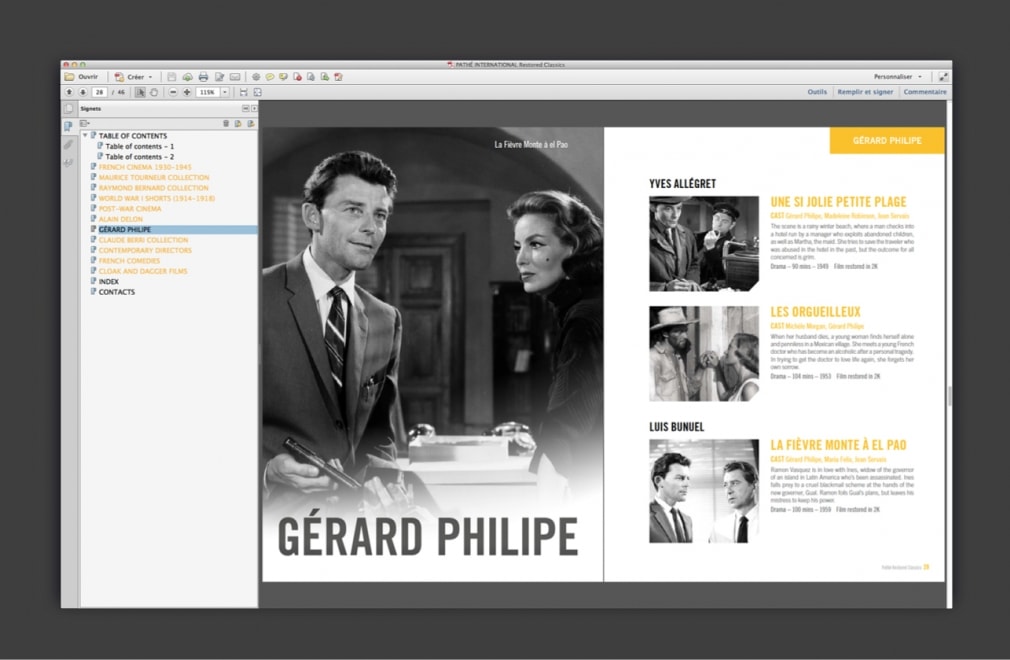The width and height of the screenshot is (1010, 660).
Task: Switch to the Outils tab
Action: (817, 91)
